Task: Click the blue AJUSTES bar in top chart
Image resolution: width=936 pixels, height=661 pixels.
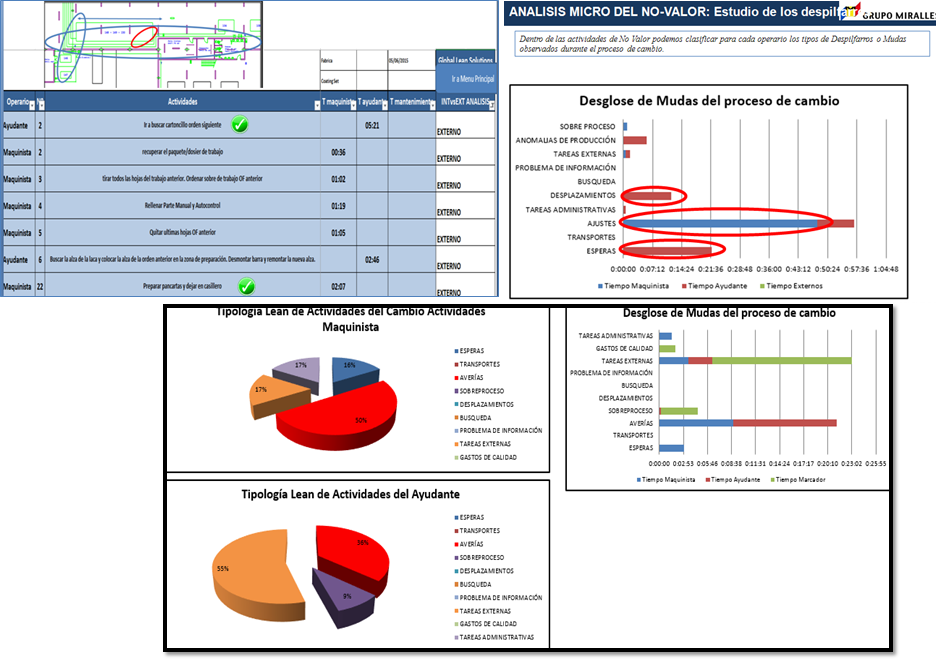Action: 720,223
